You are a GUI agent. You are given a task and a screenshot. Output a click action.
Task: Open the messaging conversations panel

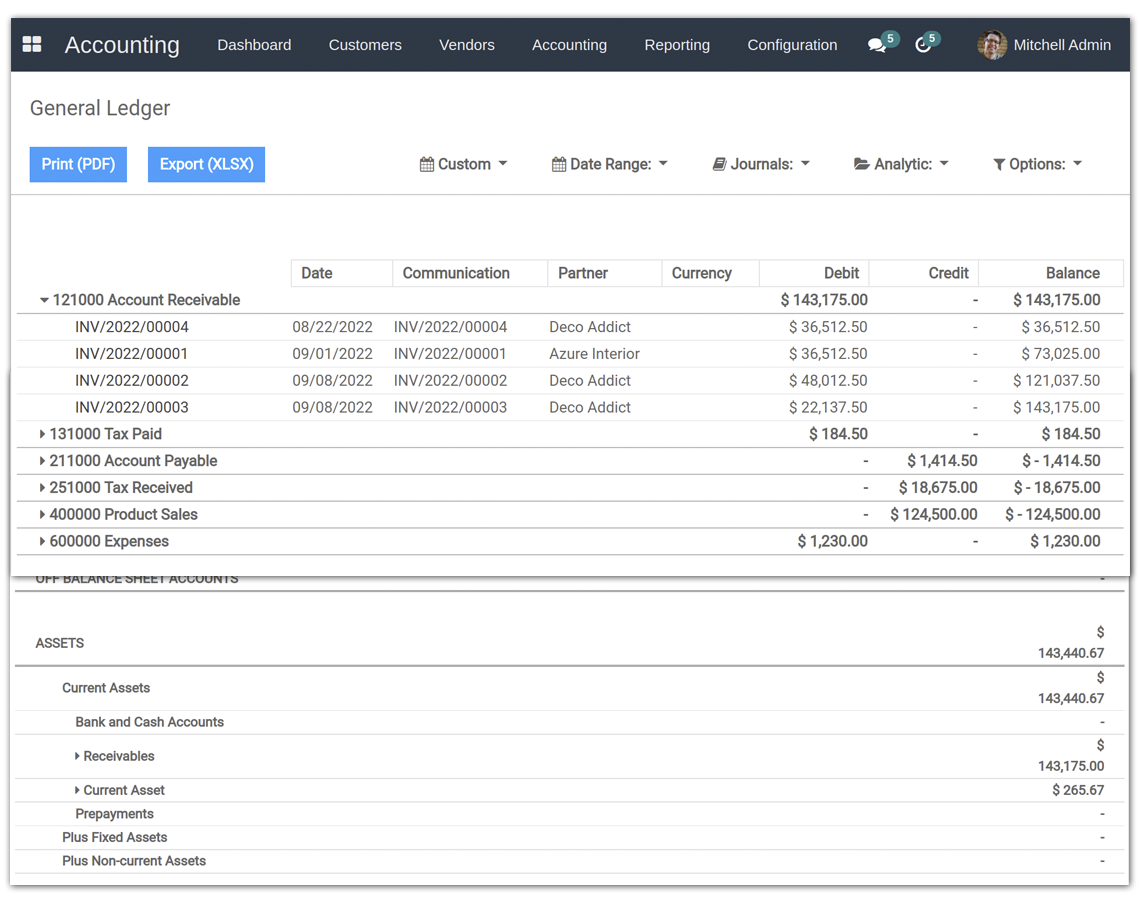coord(875,46)
